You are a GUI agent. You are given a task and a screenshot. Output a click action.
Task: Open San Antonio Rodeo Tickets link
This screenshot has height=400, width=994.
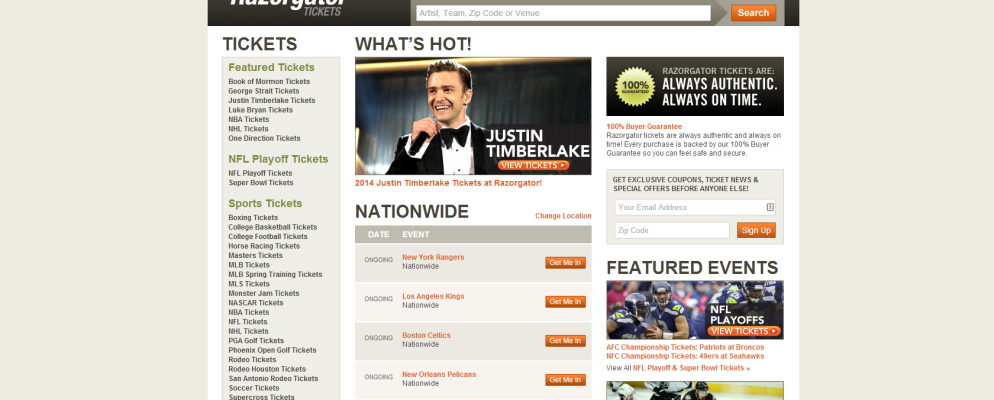point(273,380)
